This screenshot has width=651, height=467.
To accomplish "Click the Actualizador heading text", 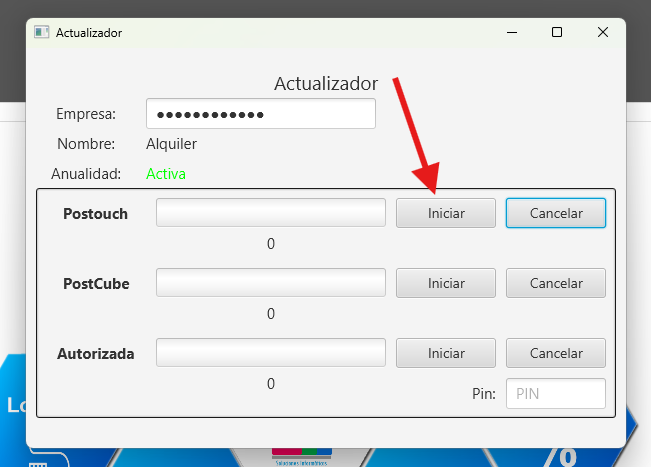I will coord(326,83).
